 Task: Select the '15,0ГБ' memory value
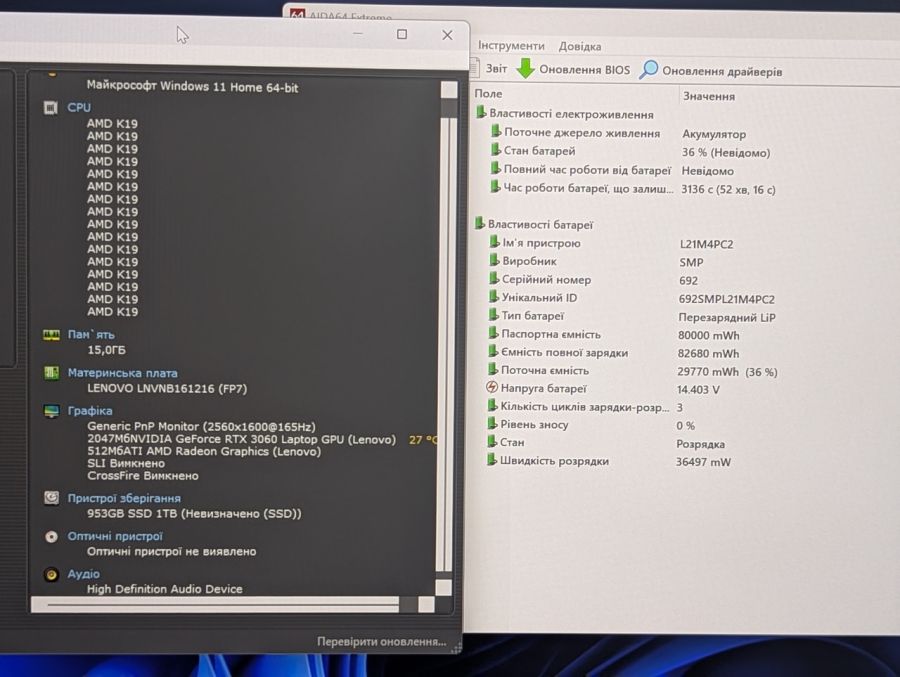(106, 350)
